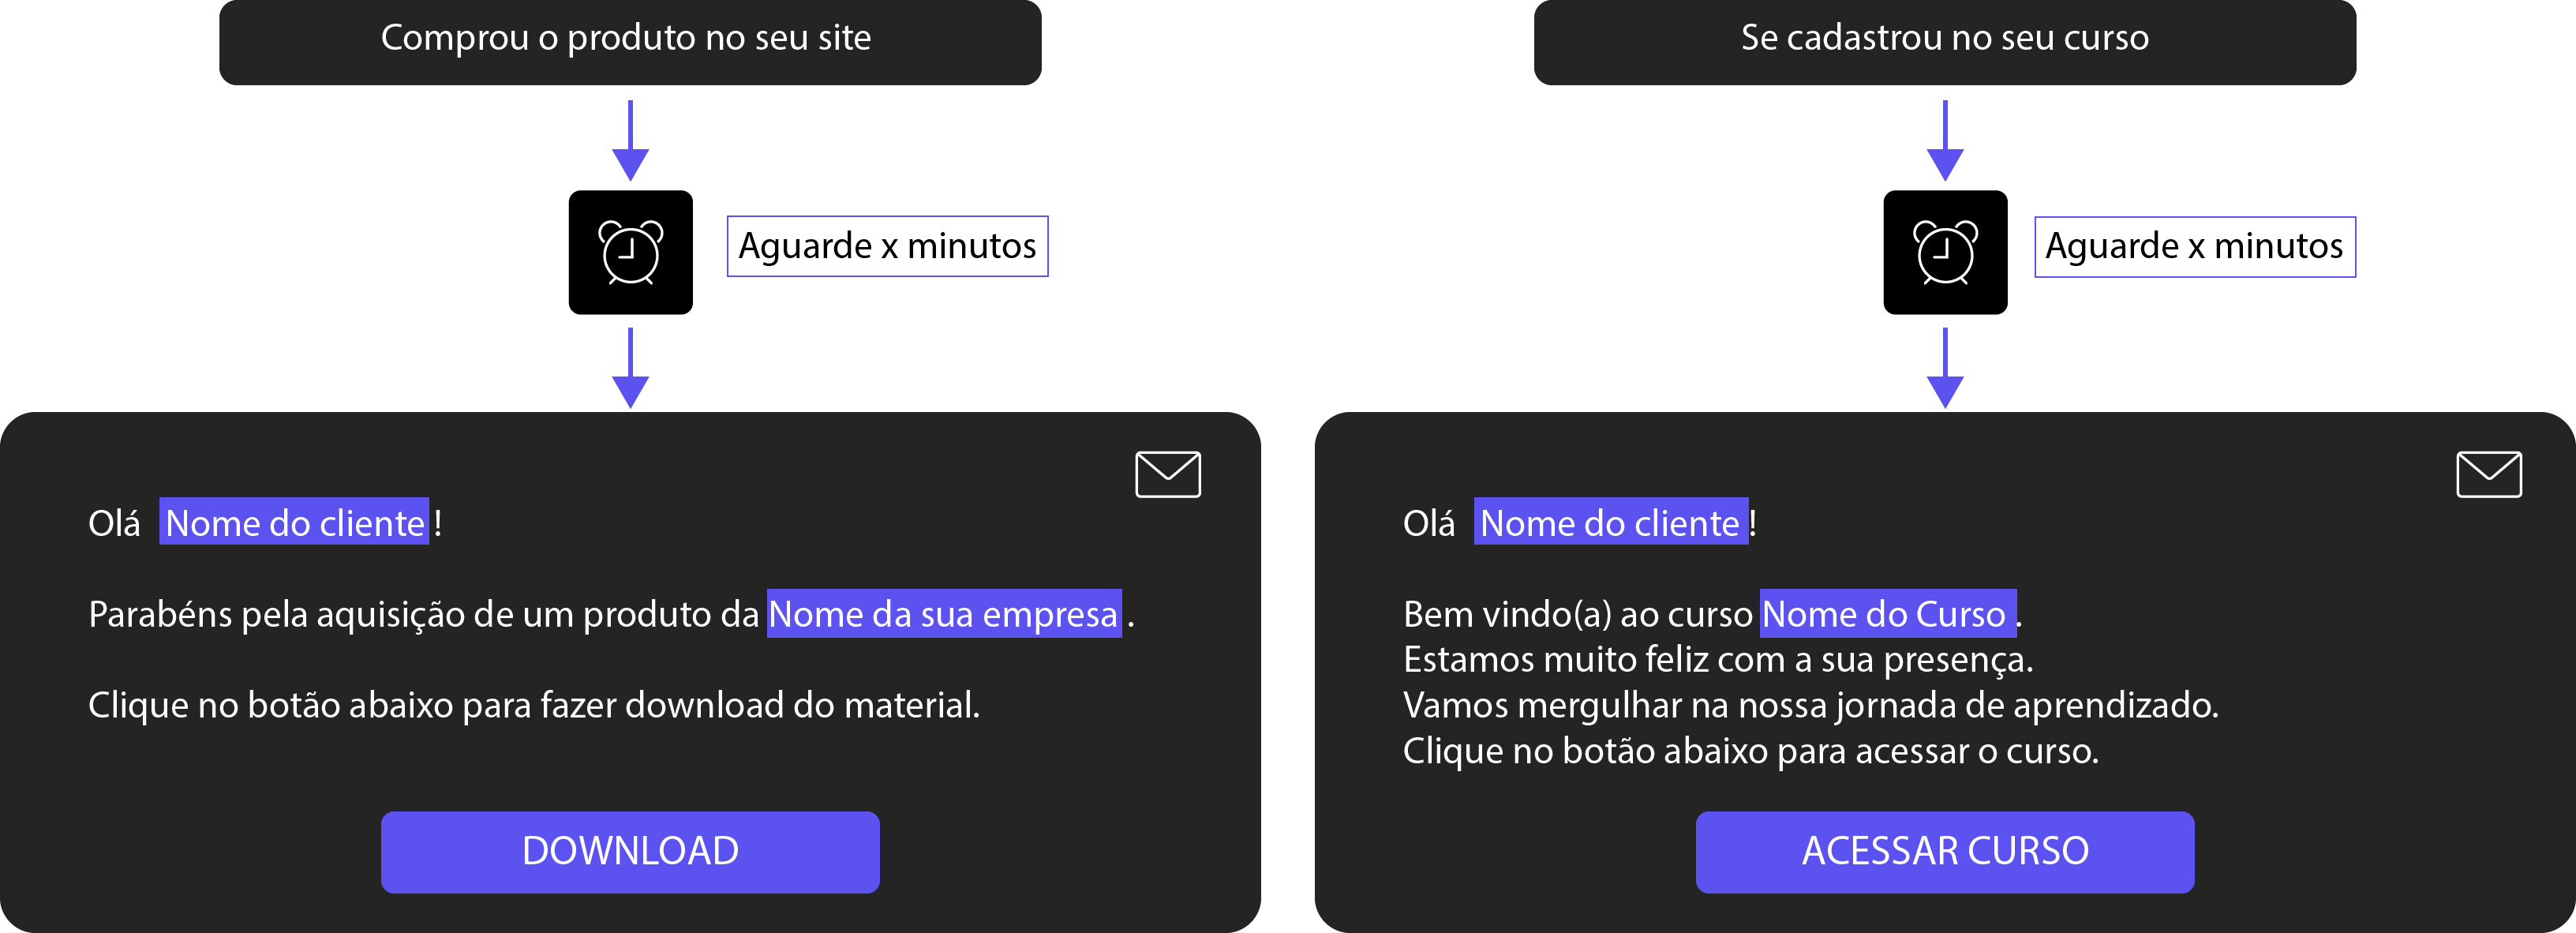Select 'Nome do cliente' placeholder in the left email
The height and width of the screenshot is (933, 2576).
click(294, 522)
